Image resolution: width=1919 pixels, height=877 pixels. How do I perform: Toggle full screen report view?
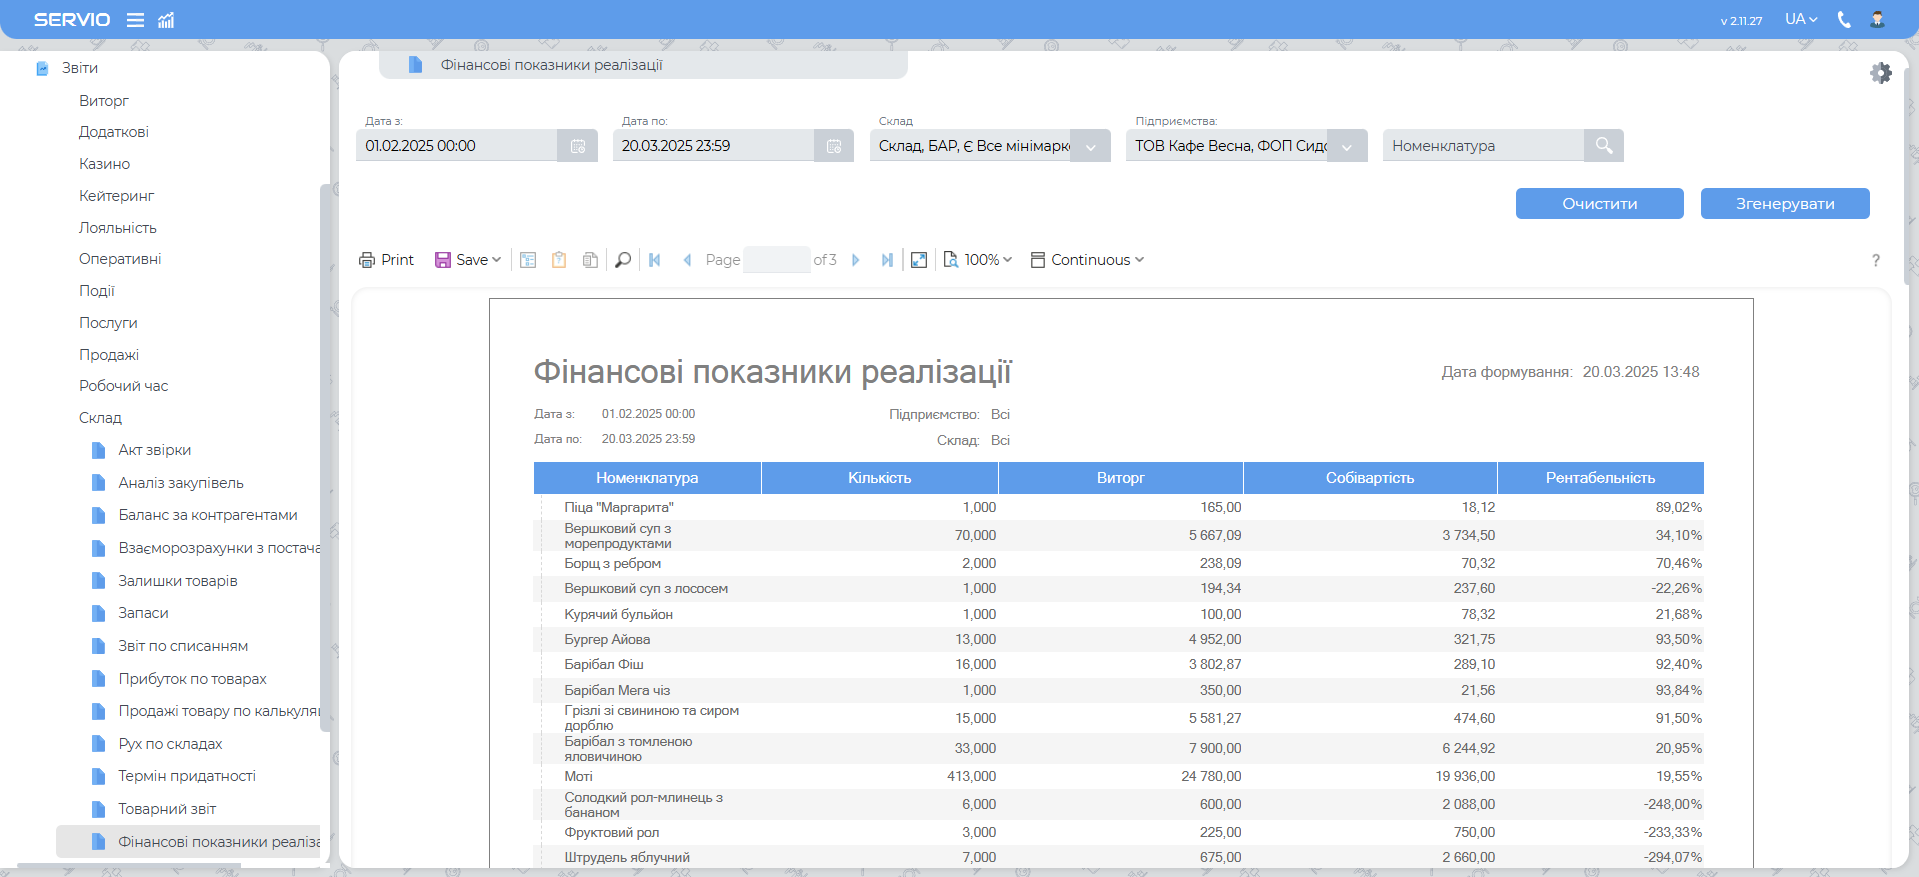[919, 260]
